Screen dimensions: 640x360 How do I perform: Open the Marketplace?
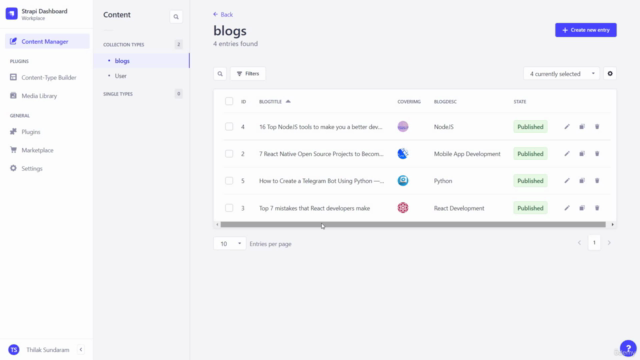[32, 150]
